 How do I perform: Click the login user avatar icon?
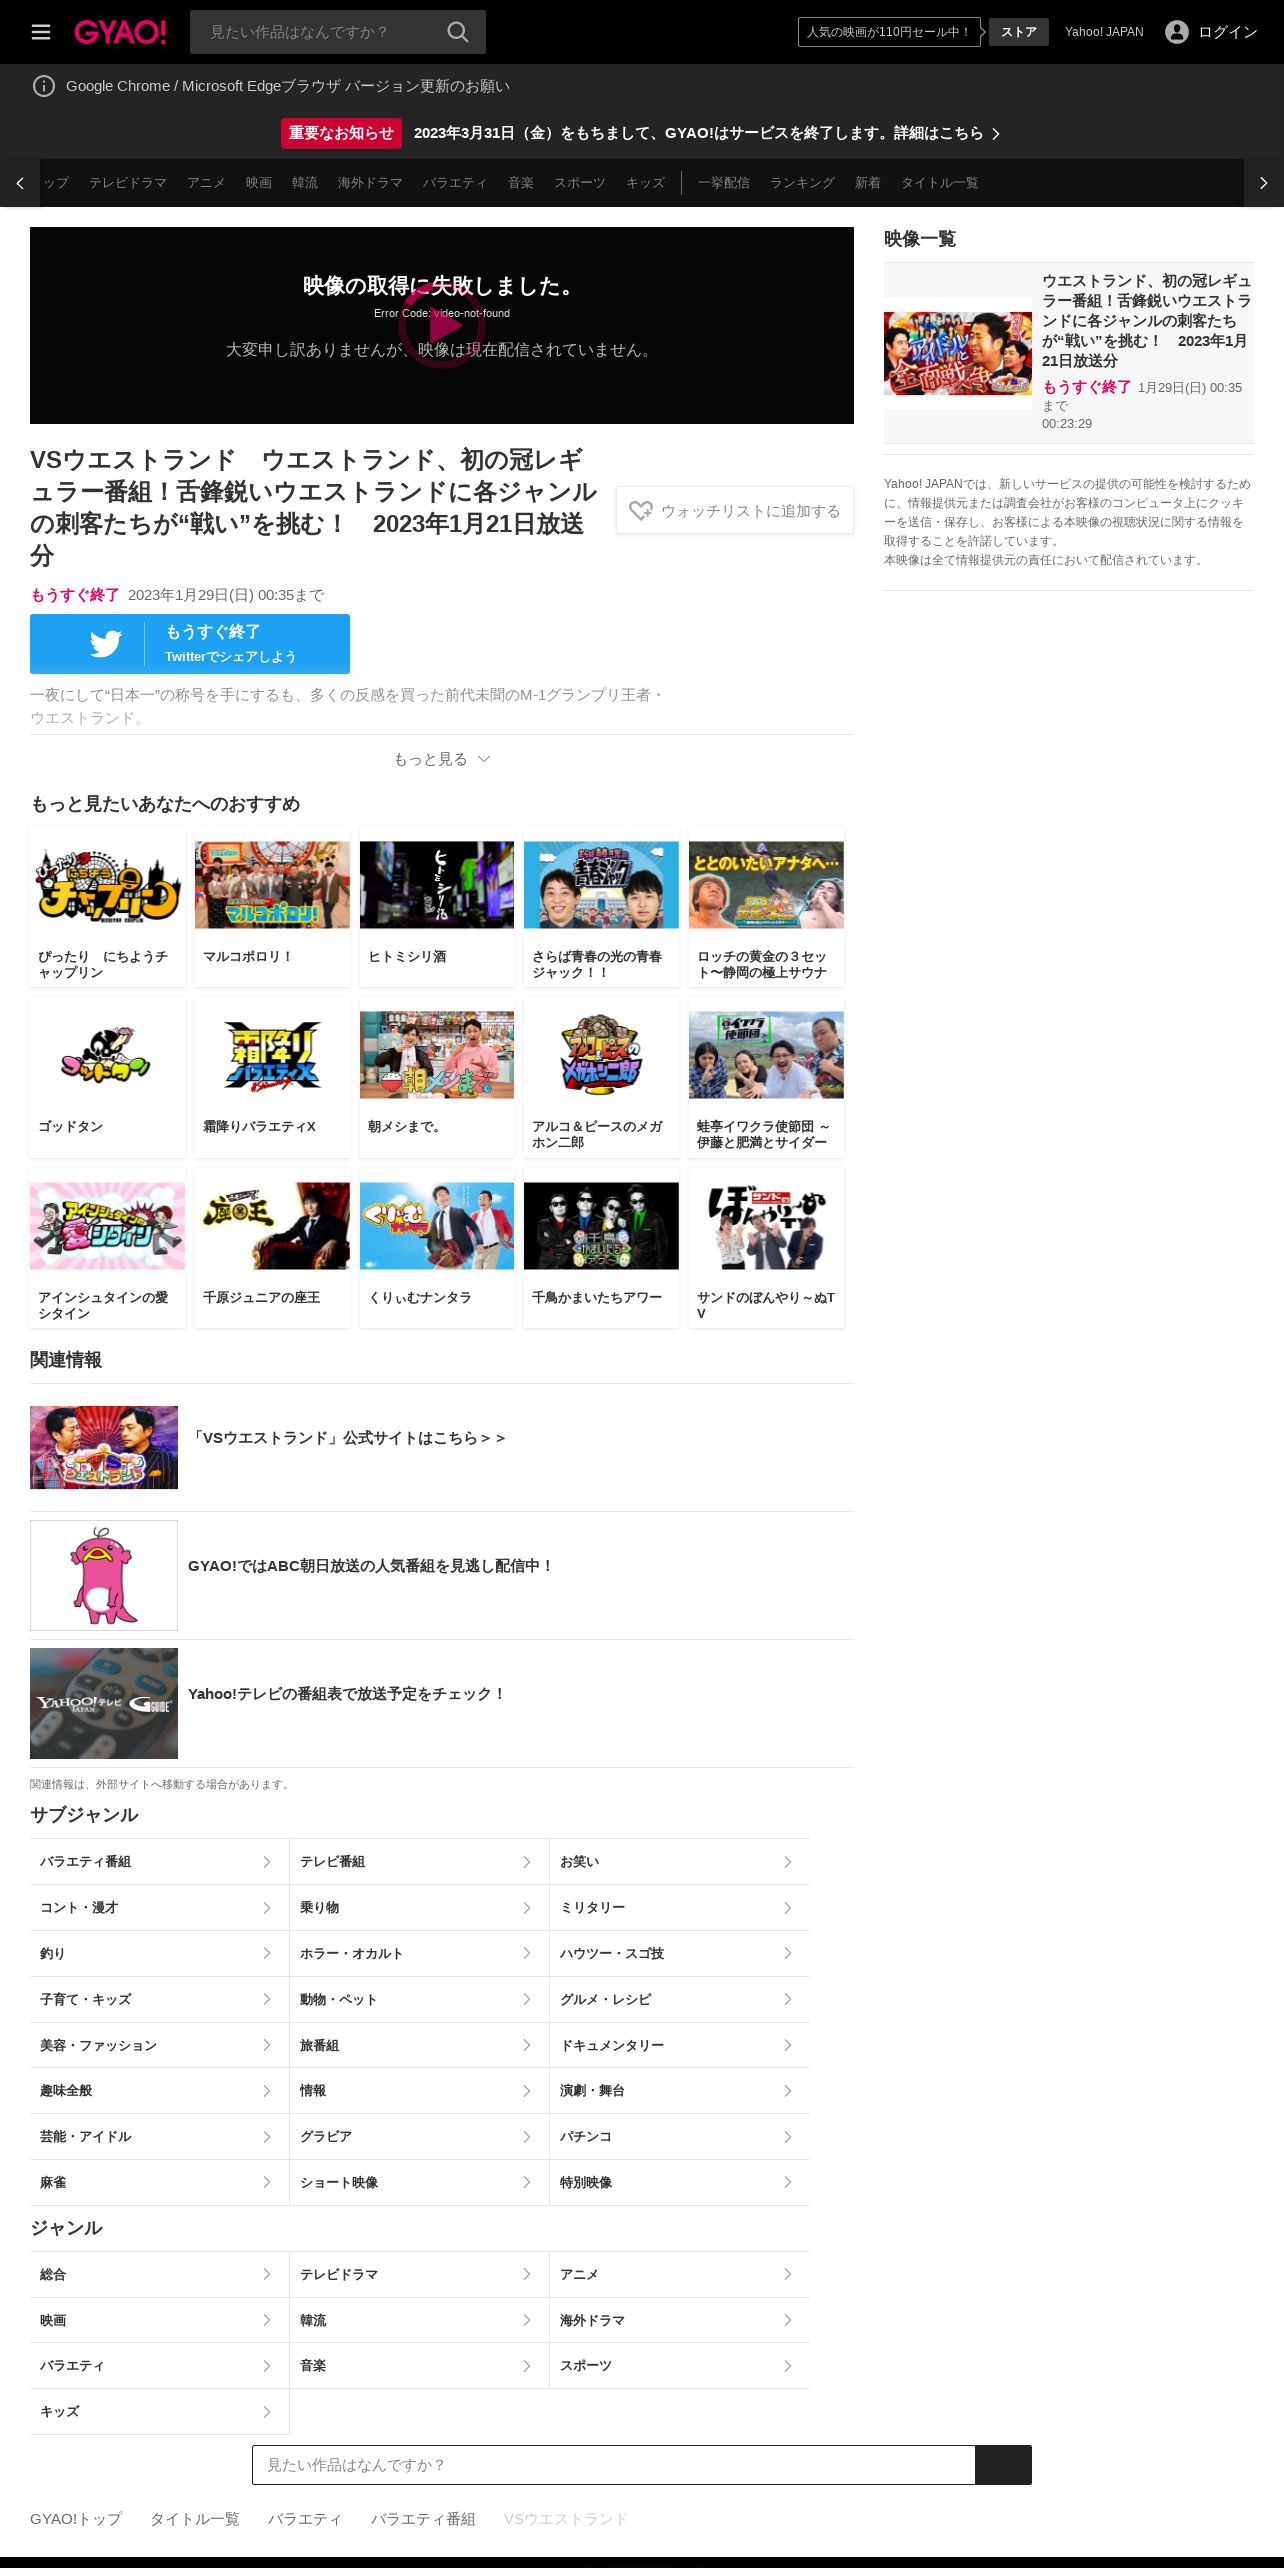[1177, 32]
